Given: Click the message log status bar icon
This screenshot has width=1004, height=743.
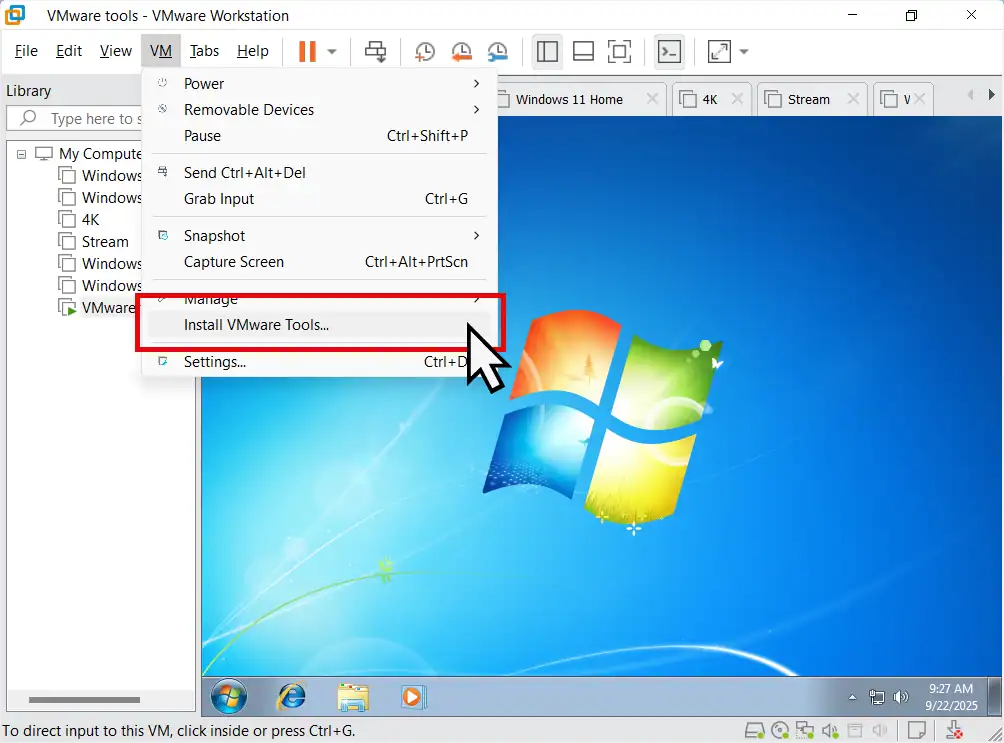Looking at the screenshot, I should (x=917, y=730).
